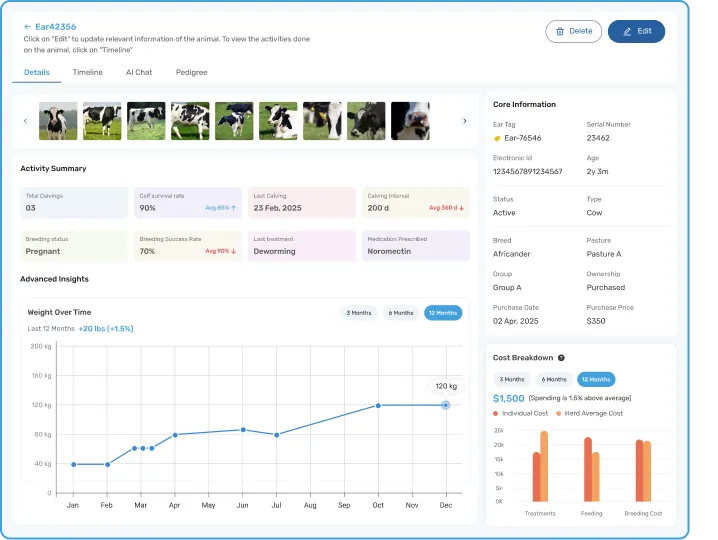The height and width of the screenshot is (540, 718).
Task: Click the Delete button
Action: (x=573, y=31)
